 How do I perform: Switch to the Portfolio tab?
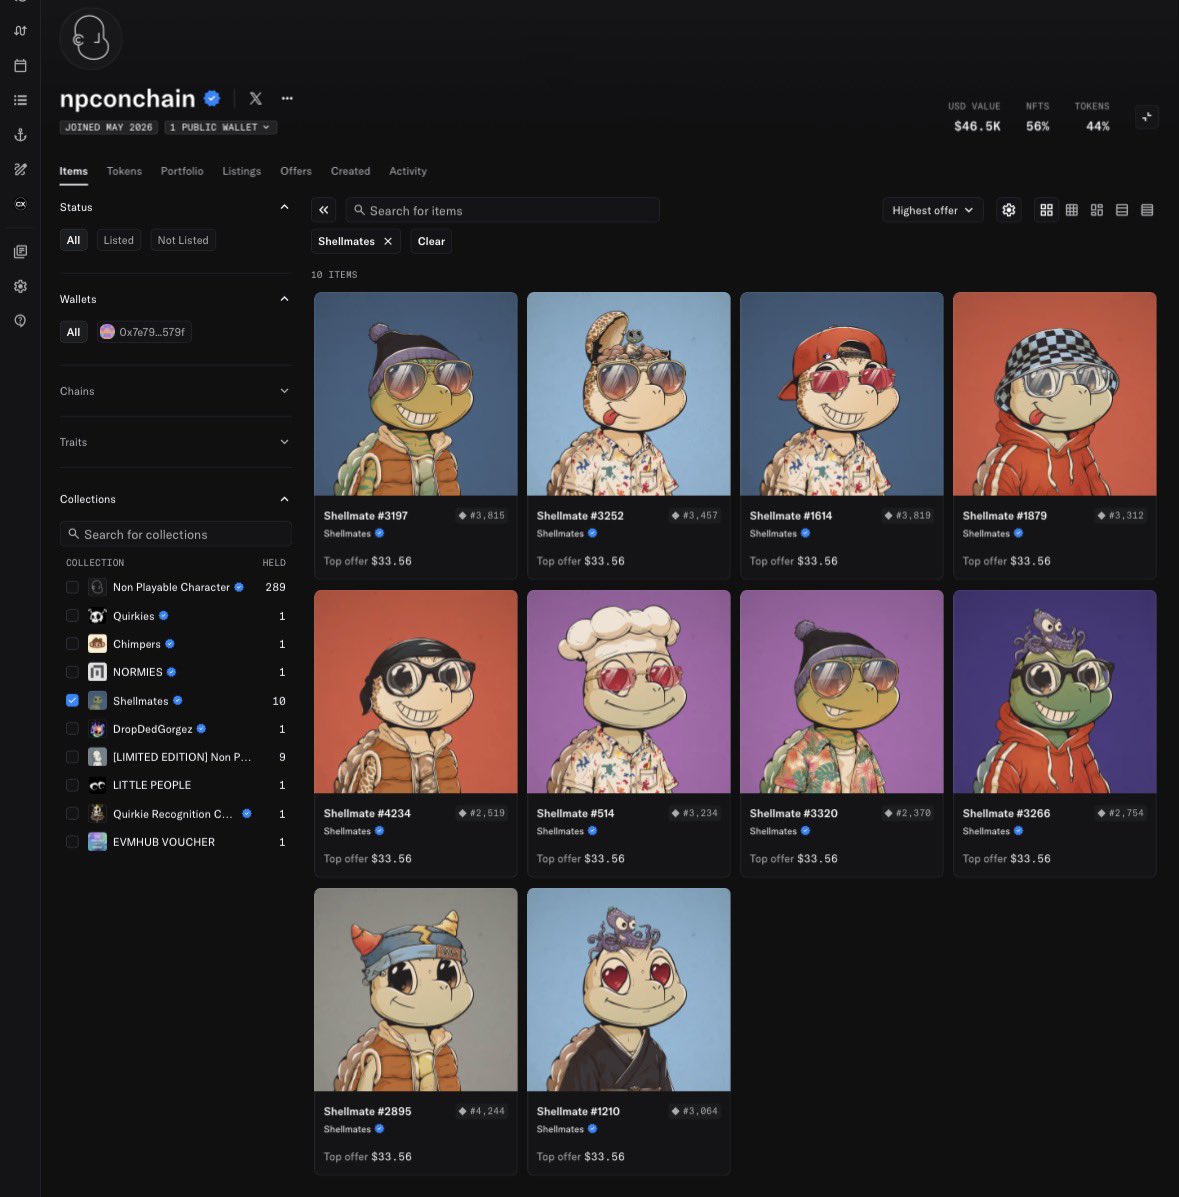[x=182, y=171]
